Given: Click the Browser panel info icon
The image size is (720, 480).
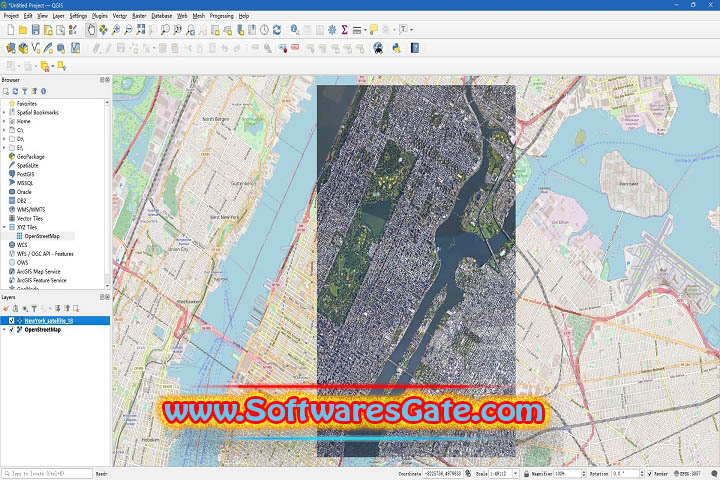Looking at the screenshot, I should pos(44,91).
